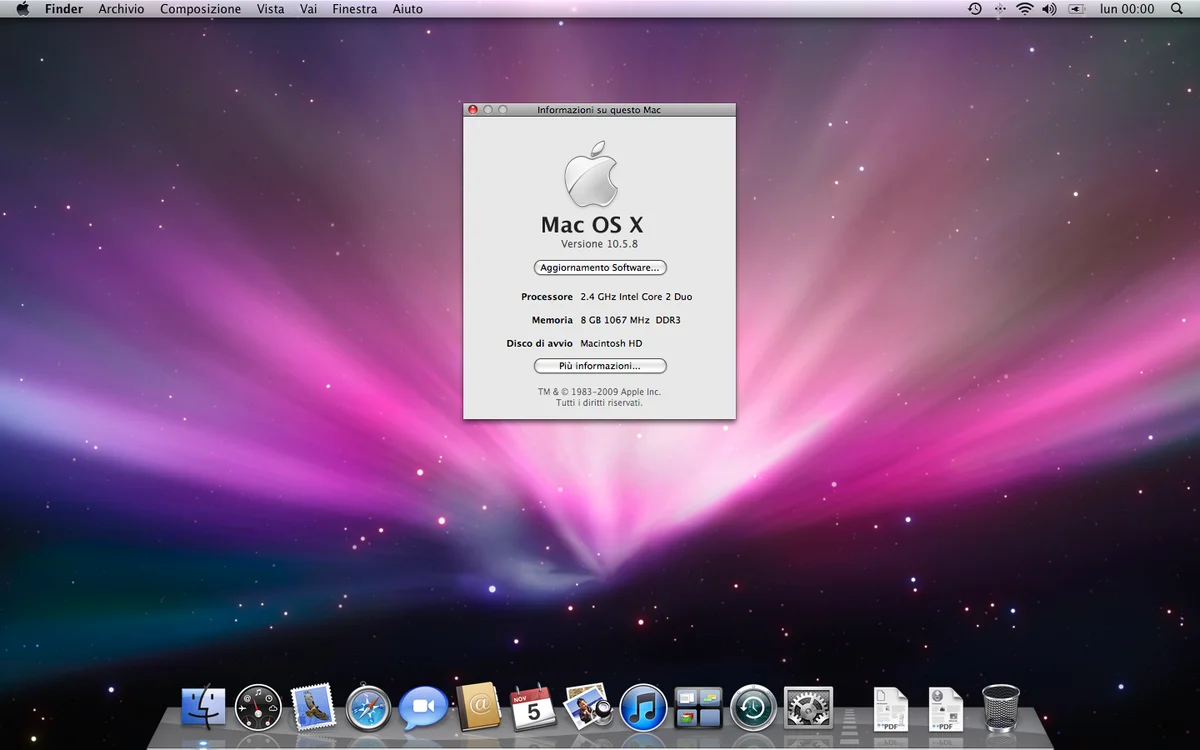Screen dimensions: 1200x750
Task: Open the Archivio menu
Action: tap(121, 9)
